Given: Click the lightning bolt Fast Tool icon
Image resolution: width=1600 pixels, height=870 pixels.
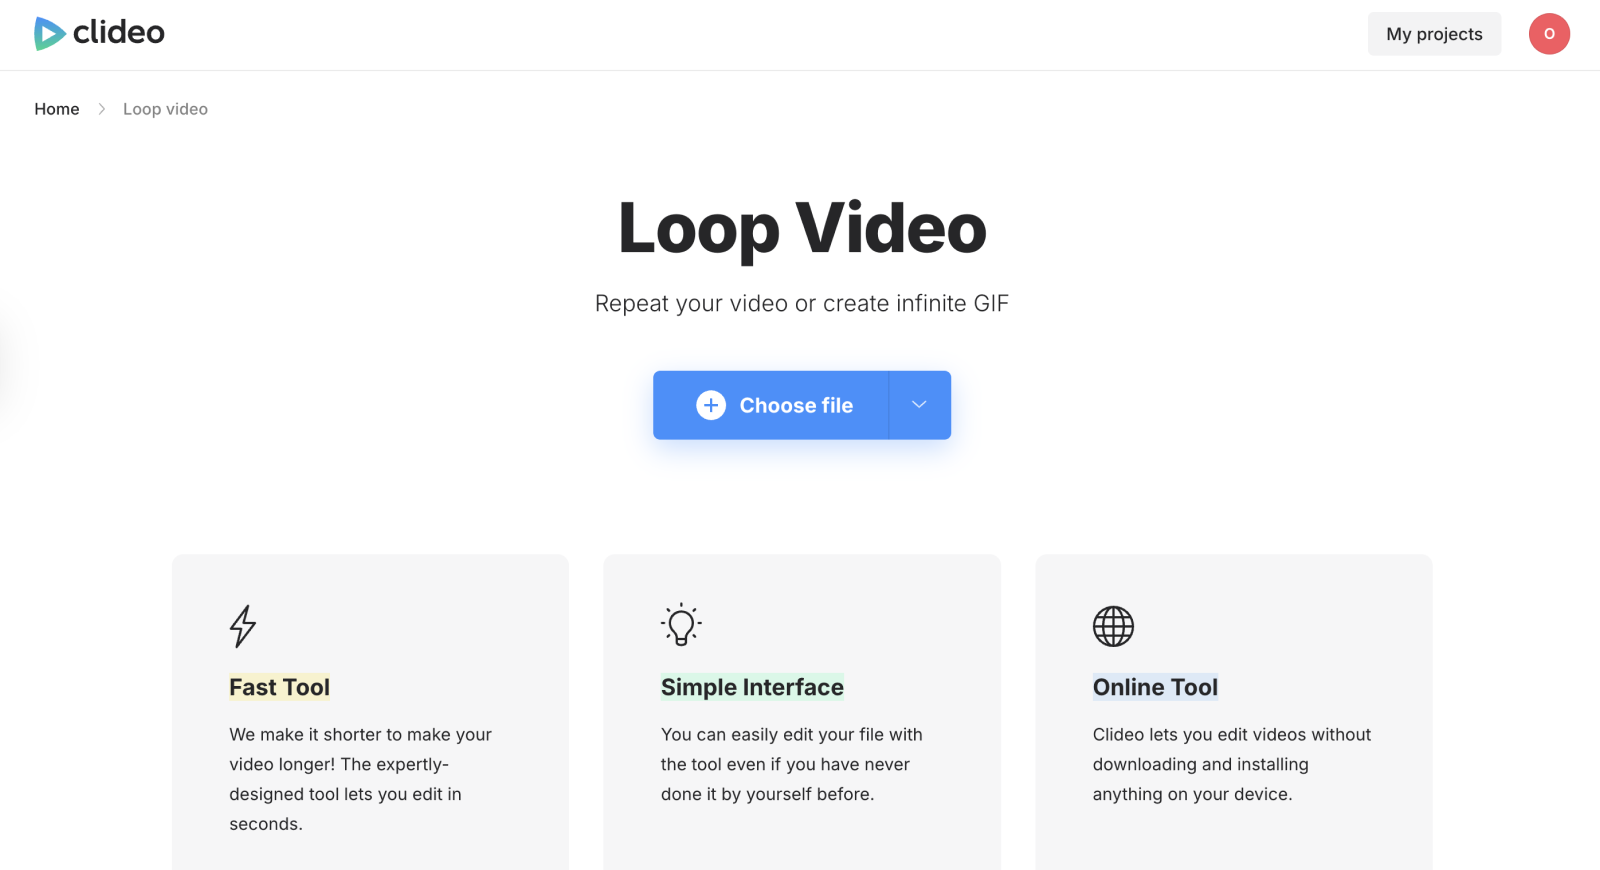Looking at the screenshot, I should coord(243,626).
